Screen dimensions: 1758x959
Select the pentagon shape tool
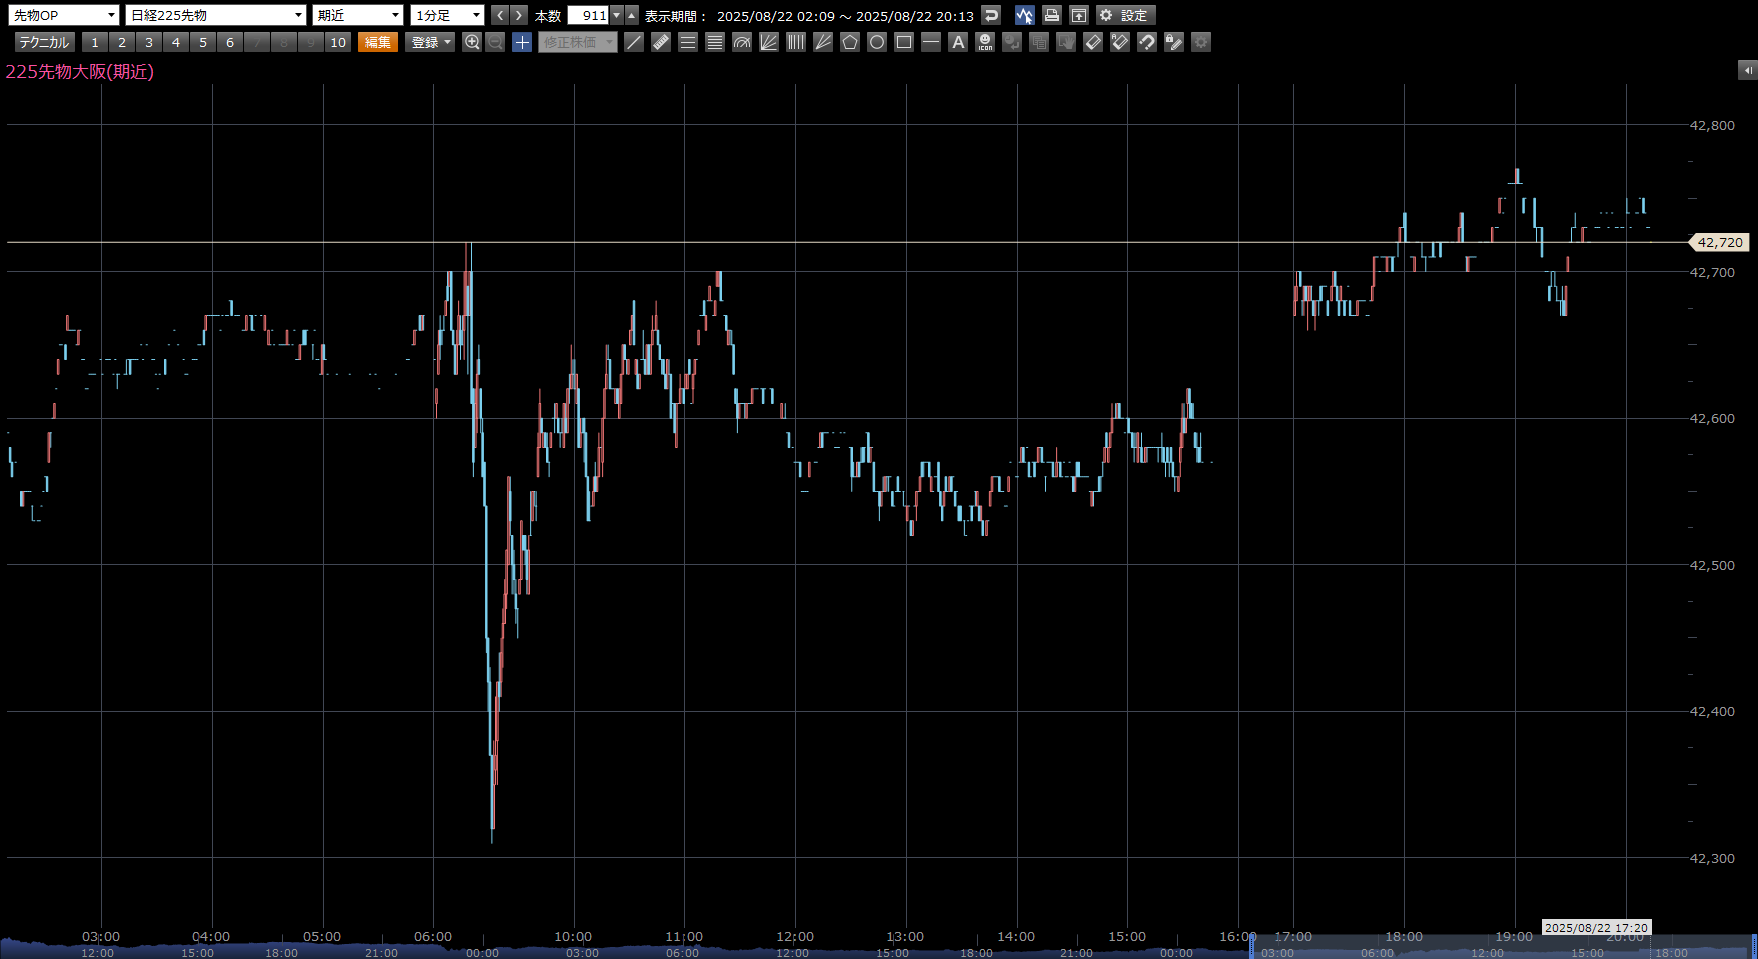tap(850, 42)
